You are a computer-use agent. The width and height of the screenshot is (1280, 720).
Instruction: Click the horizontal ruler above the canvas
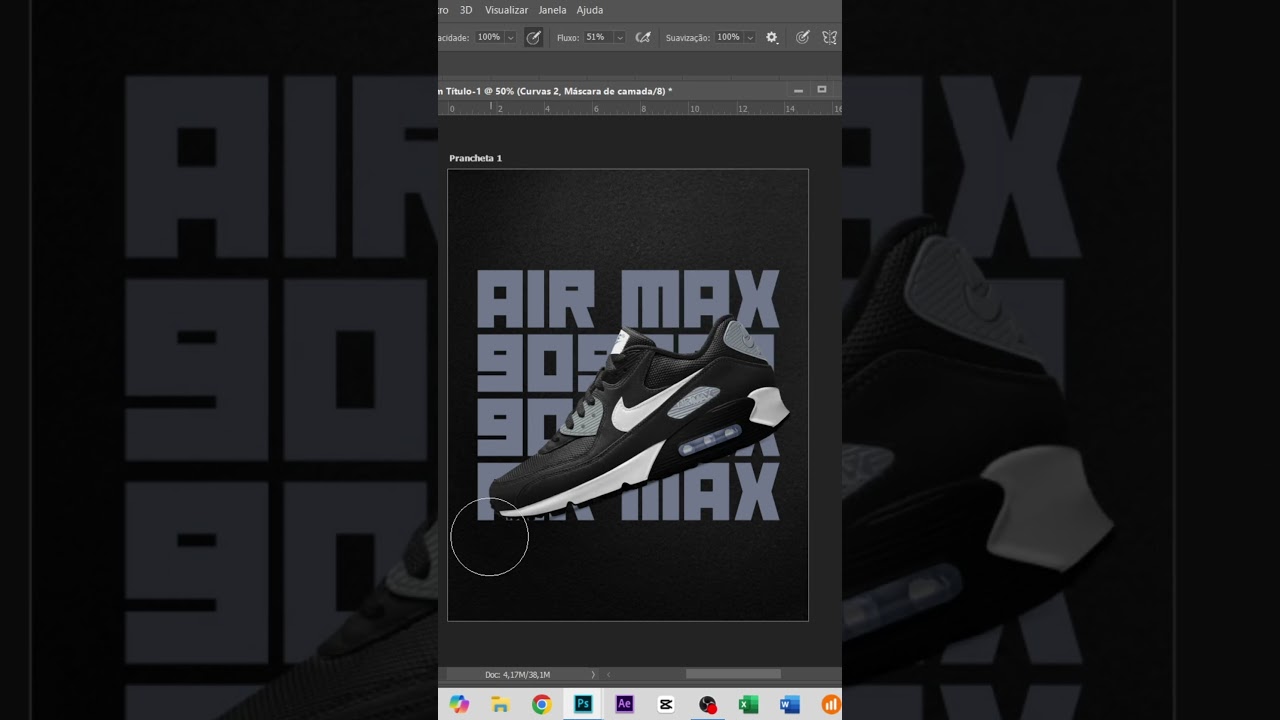click(640, 108)
